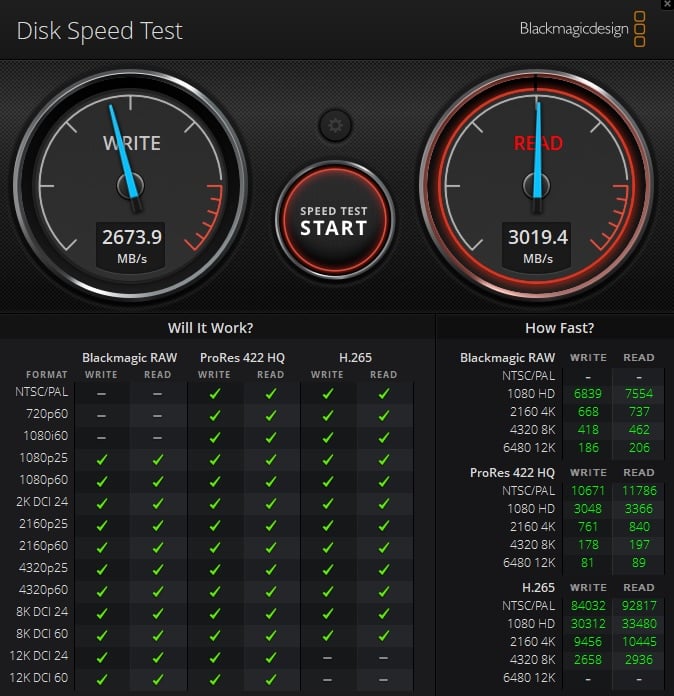
Task: Click H.265 column header in Will It Work
Action: [355, 358]
